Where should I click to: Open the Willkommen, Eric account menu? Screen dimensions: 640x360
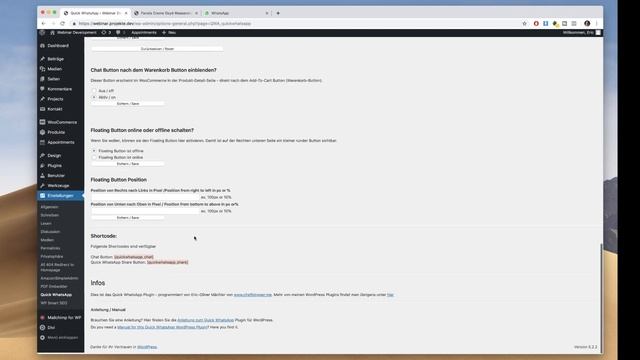click(x=582, y=32)
